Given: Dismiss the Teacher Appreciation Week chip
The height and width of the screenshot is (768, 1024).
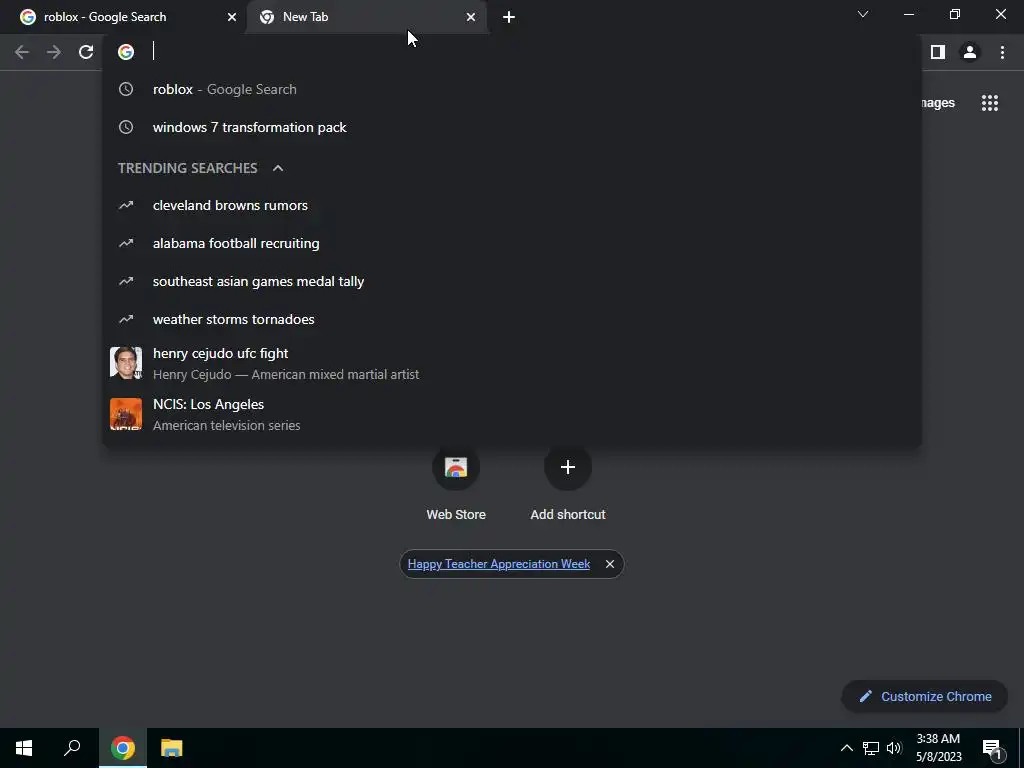Looking at the screenshot, I should point(609,564).
